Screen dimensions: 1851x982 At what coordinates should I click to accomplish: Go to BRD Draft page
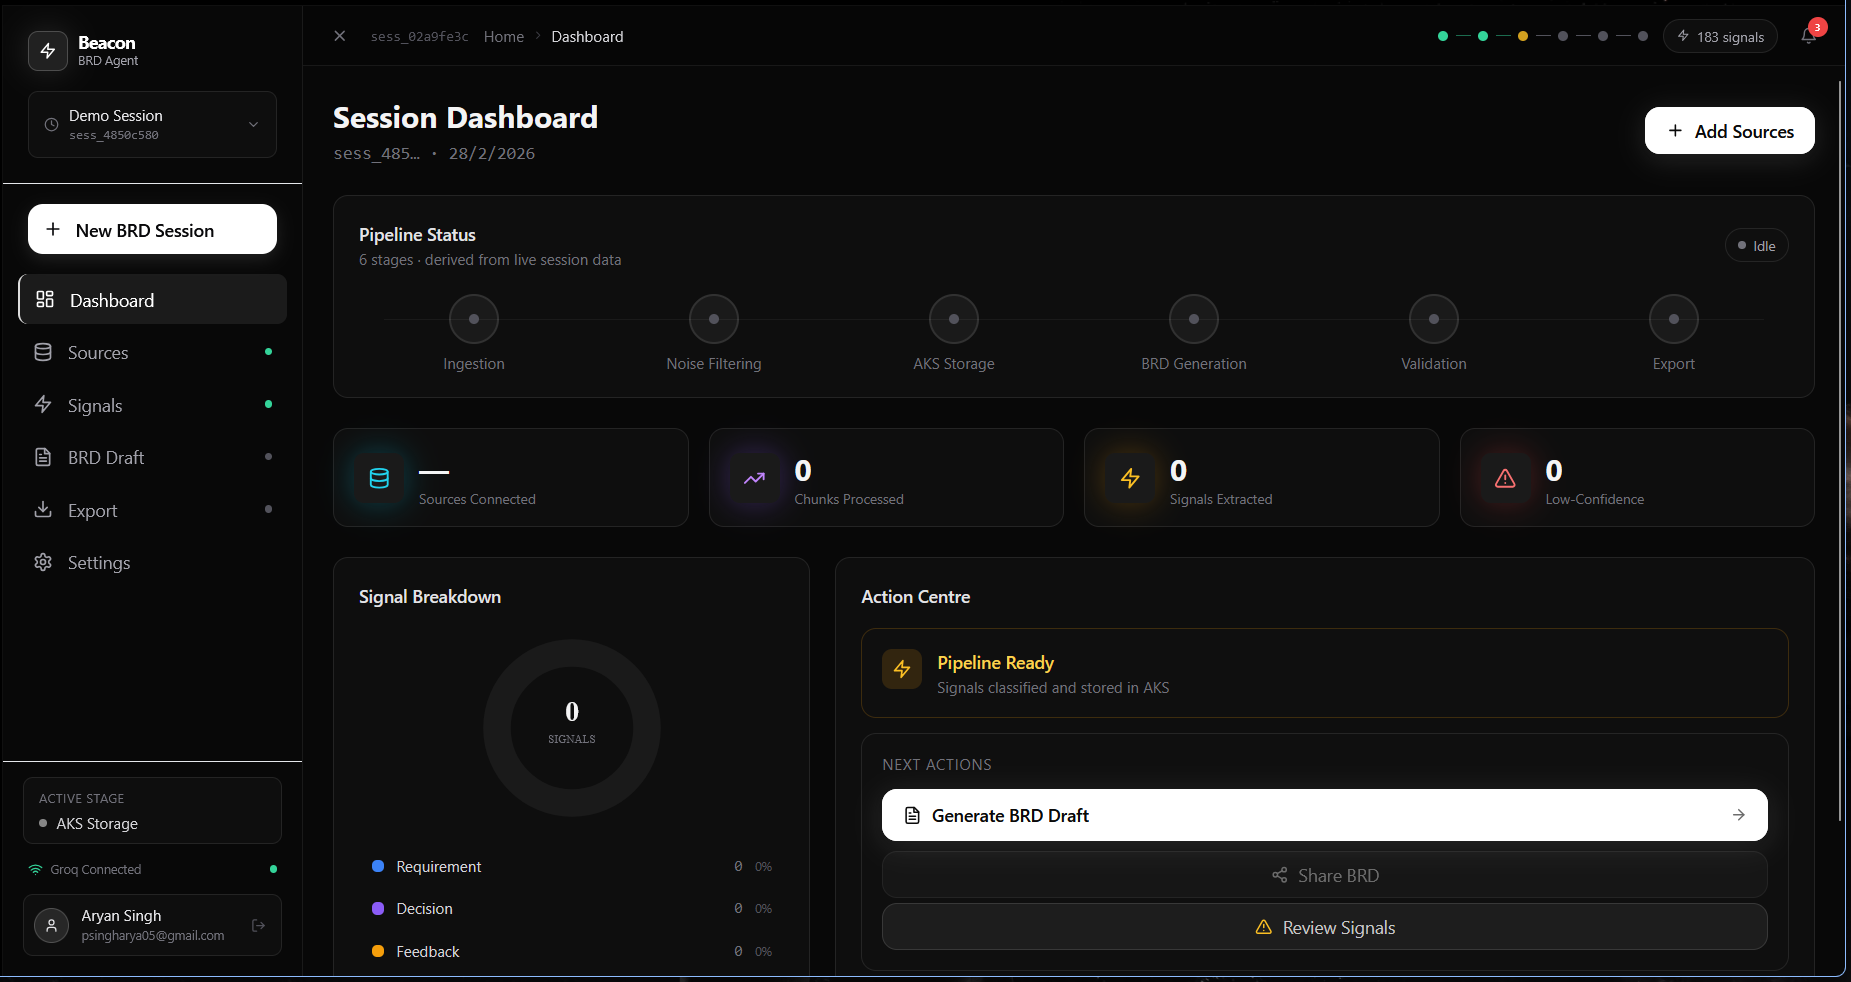tap(106, 458)
